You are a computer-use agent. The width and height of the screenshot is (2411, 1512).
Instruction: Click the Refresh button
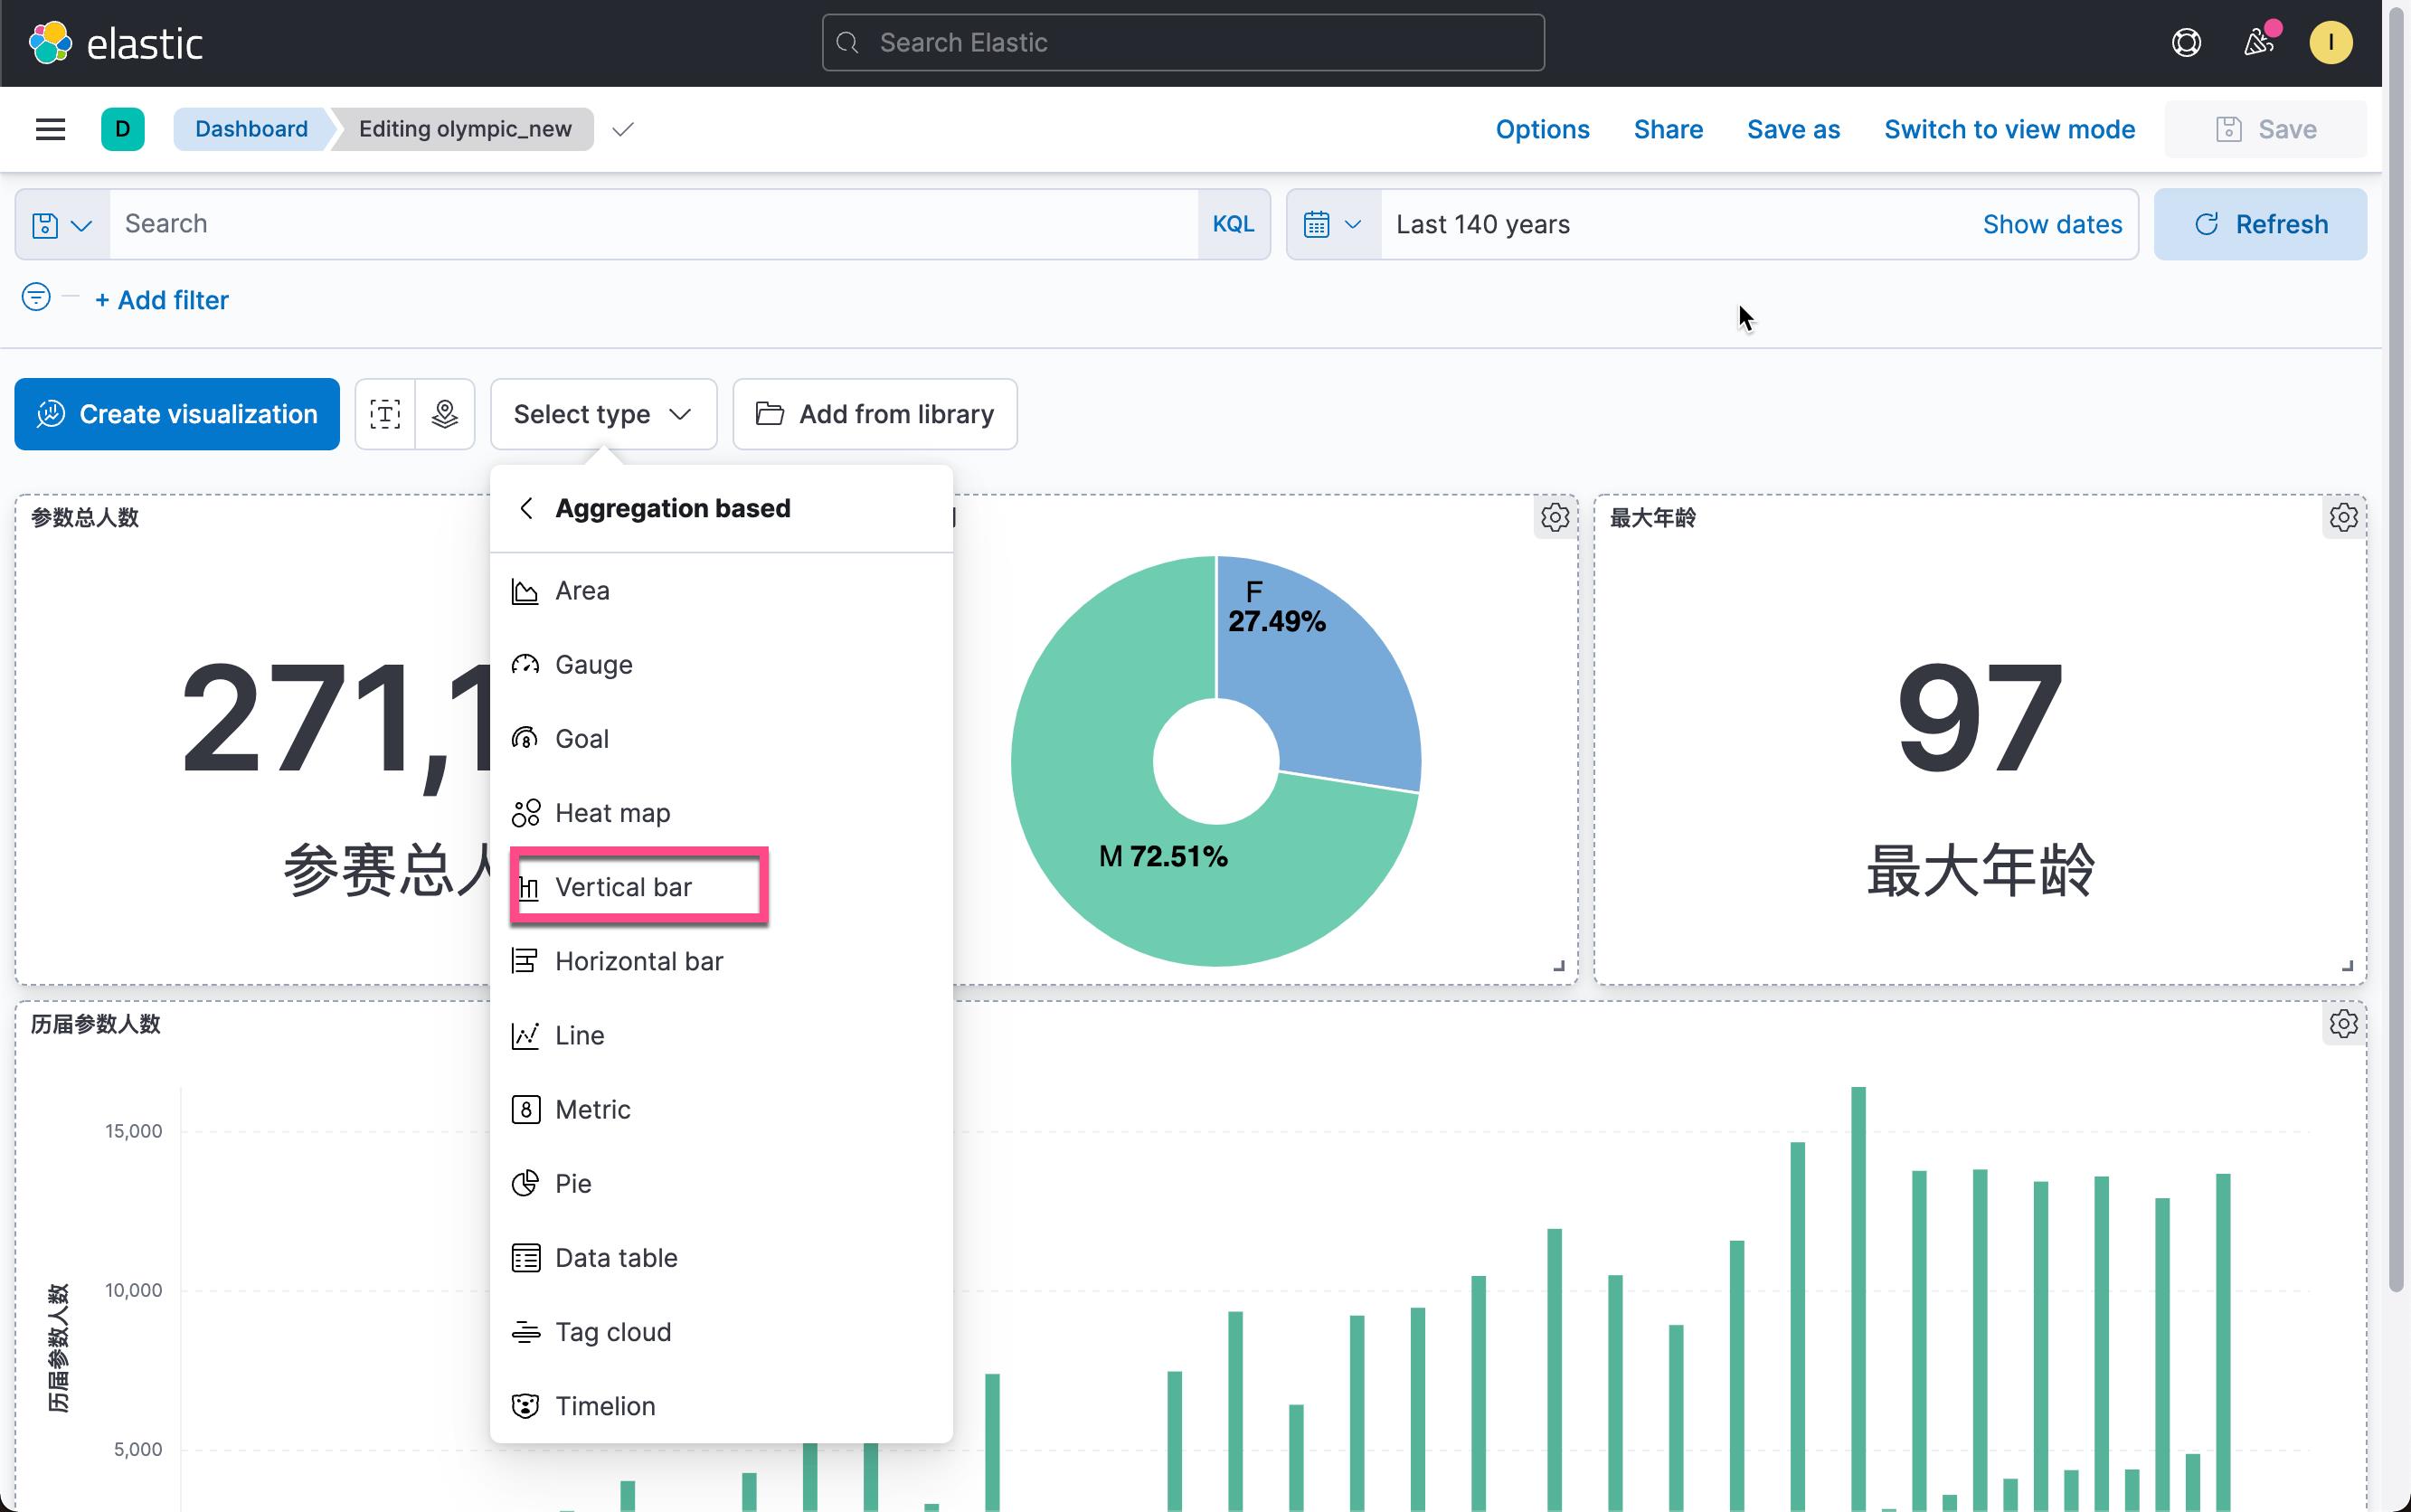pyautogui.click(x=2260, y=224)
